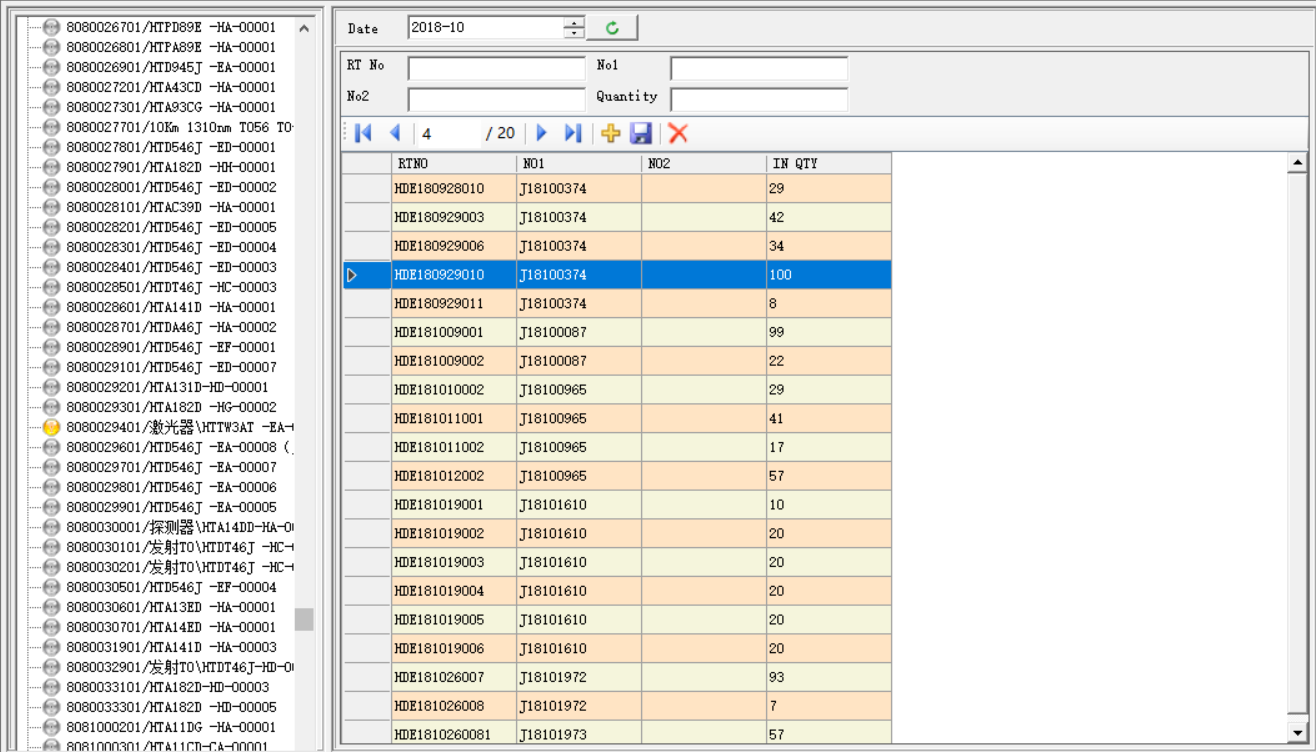Delete the record with red X icon
Screen dimensions: 1316x752
(x=678, y=133)
